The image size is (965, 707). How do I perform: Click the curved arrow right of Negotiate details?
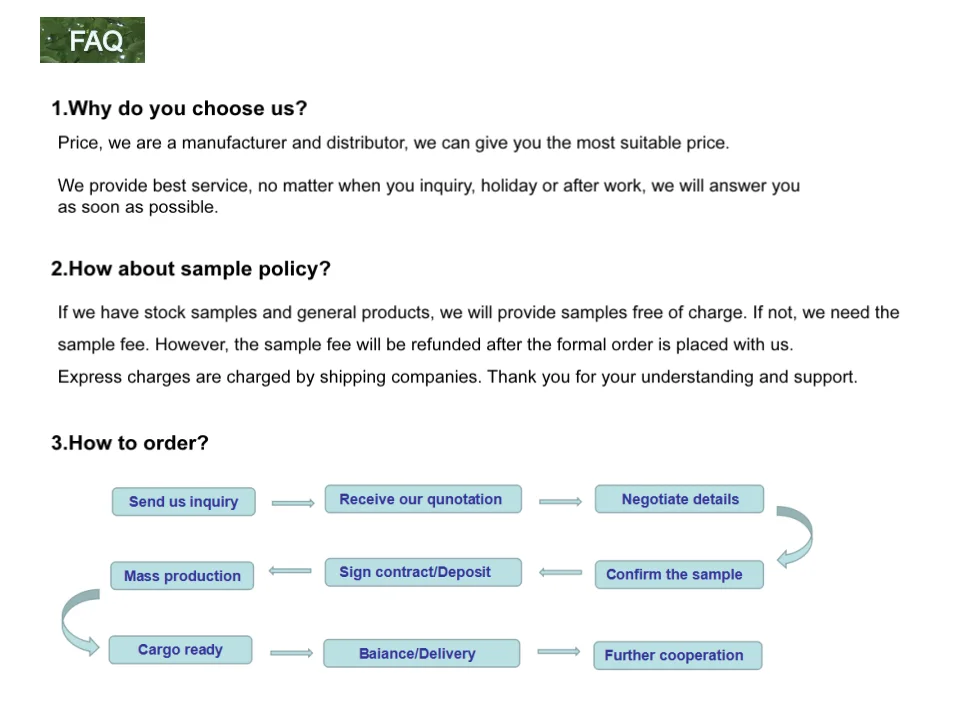pos(796,536)
